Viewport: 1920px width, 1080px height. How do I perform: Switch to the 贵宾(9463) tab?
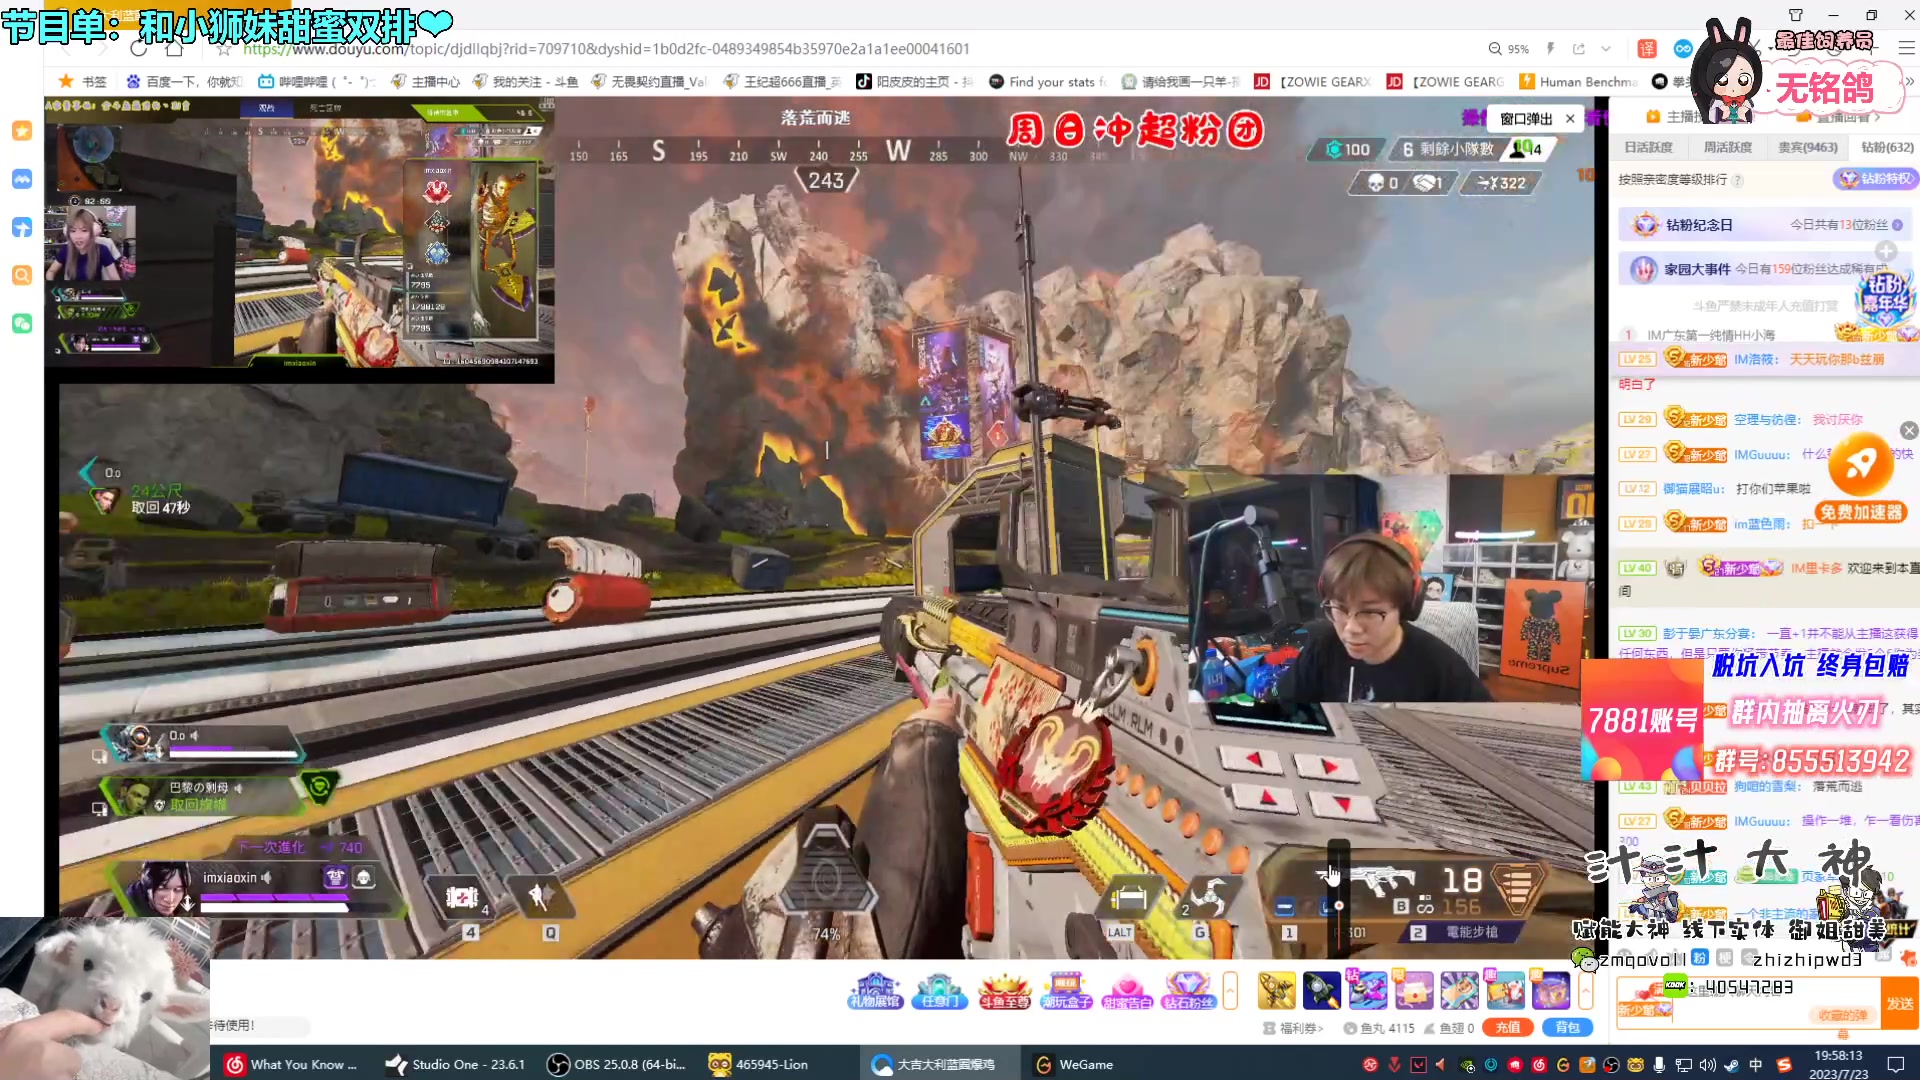click(x=1807, y=147)
